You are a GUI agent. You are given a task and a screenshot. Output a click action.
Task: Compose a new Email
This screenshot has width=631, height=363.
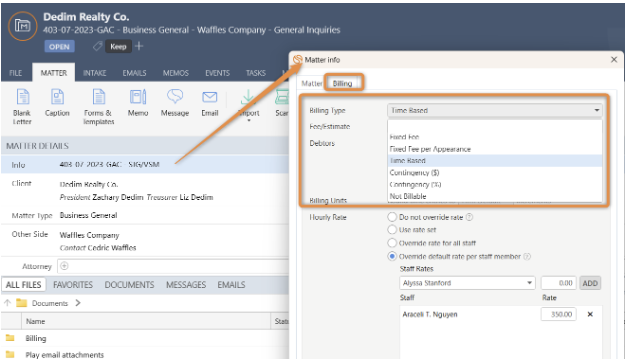click(210, 103)
